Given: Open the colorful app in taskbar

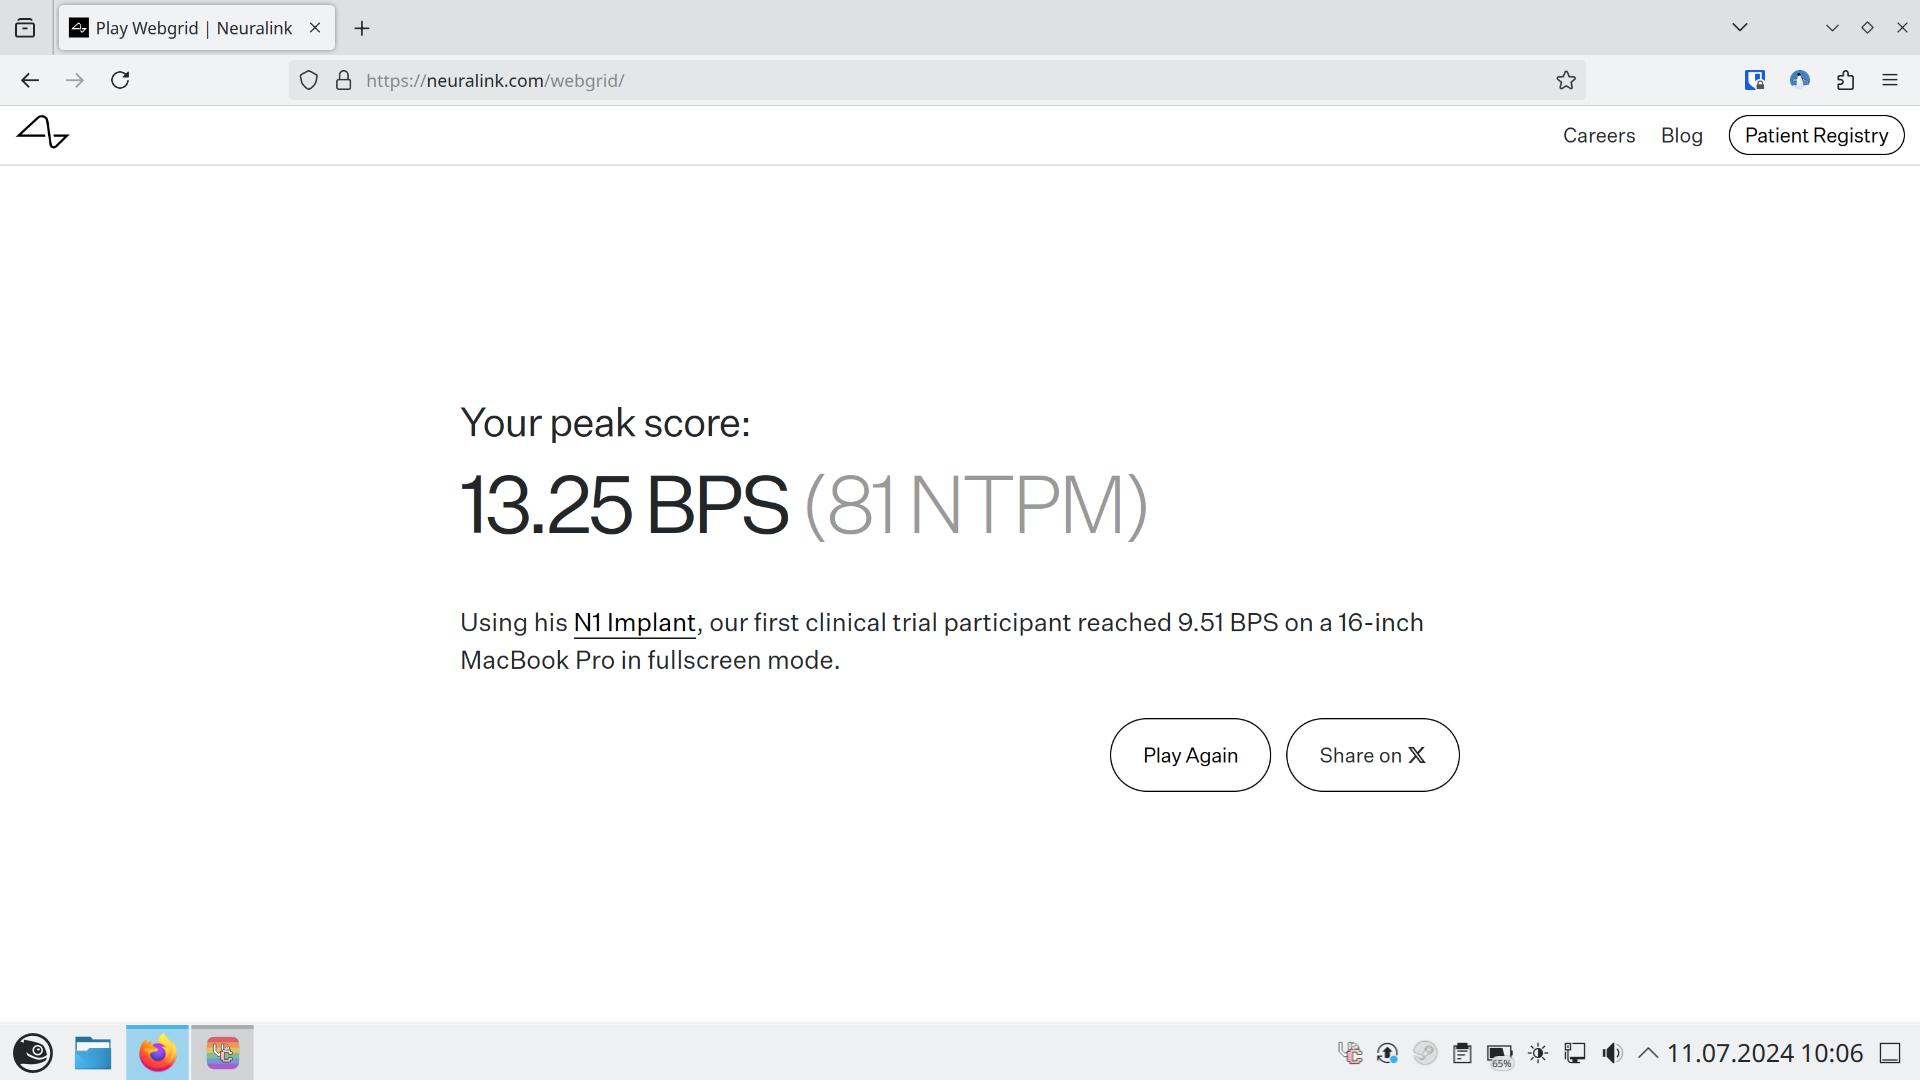Looking at the screenshot, I should 222,1053.
